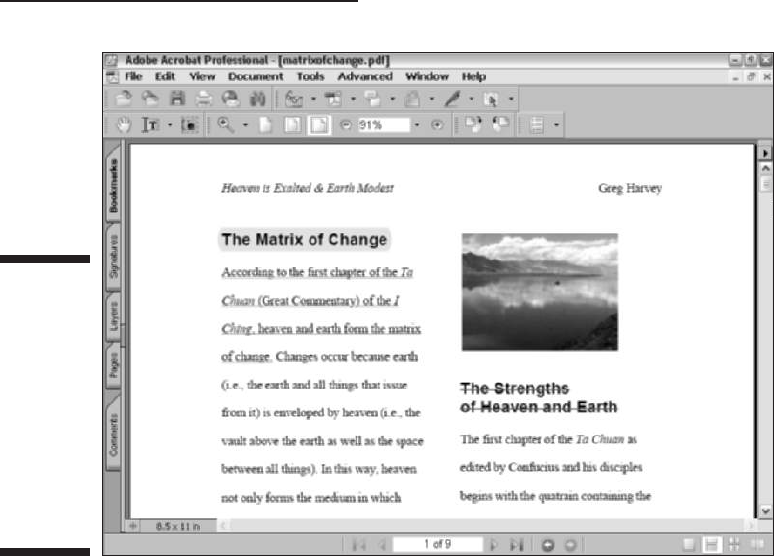Open the Document menu

255,77
